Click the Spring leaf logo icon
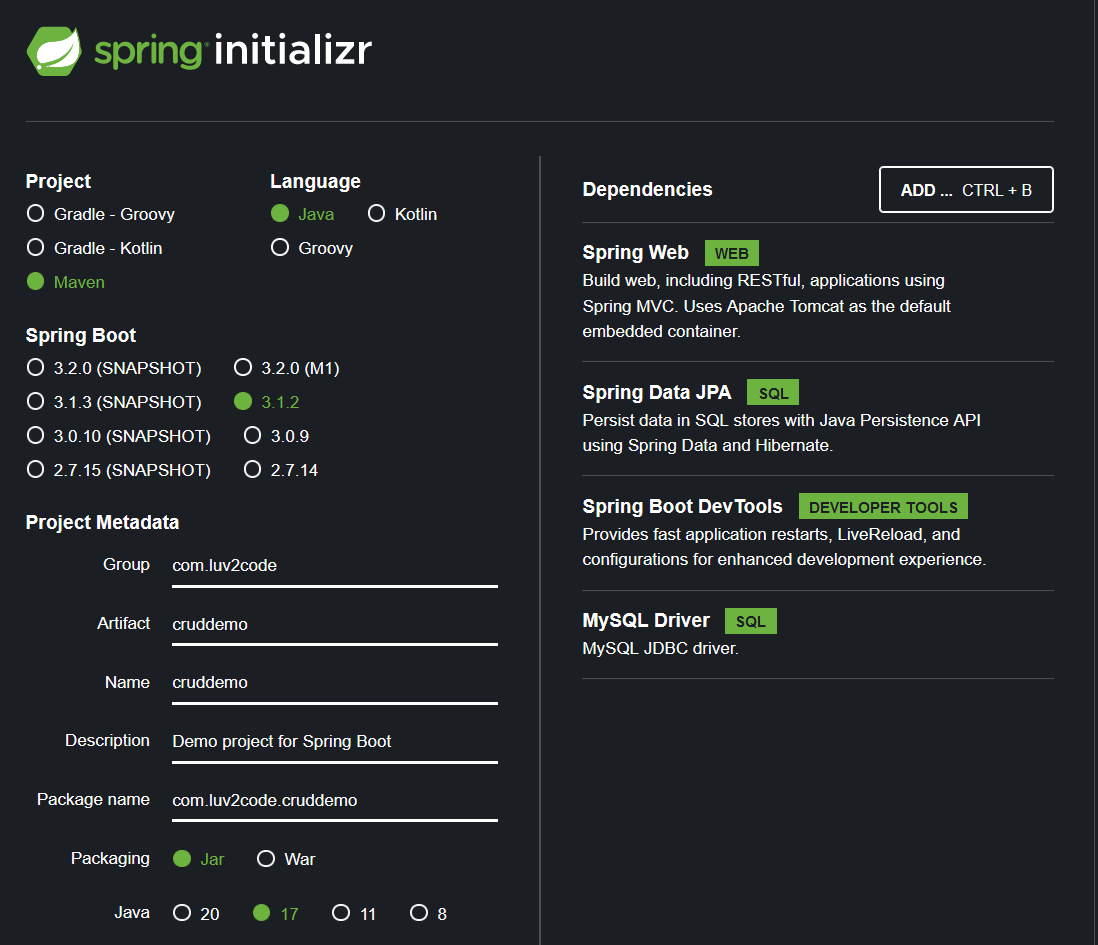Viewport: 1098px width, 945px height. click(54, 51)
